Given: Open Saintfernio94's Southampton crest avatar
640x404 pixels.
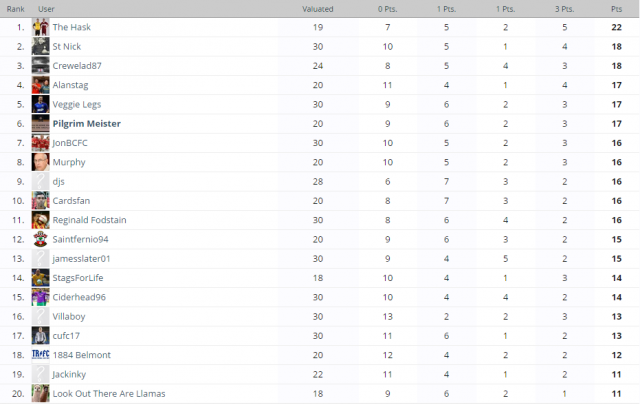Looking at the screenshot, I should [x=40, y=240].
